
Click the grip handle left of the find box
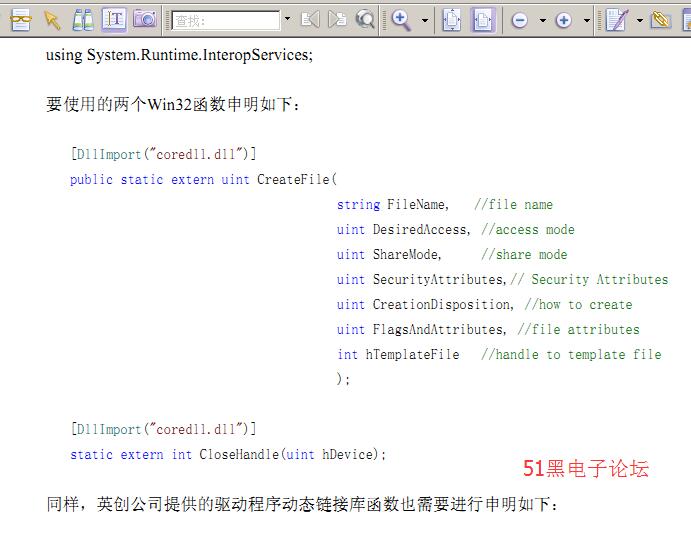pyautogui.click(x=167, y=20)
